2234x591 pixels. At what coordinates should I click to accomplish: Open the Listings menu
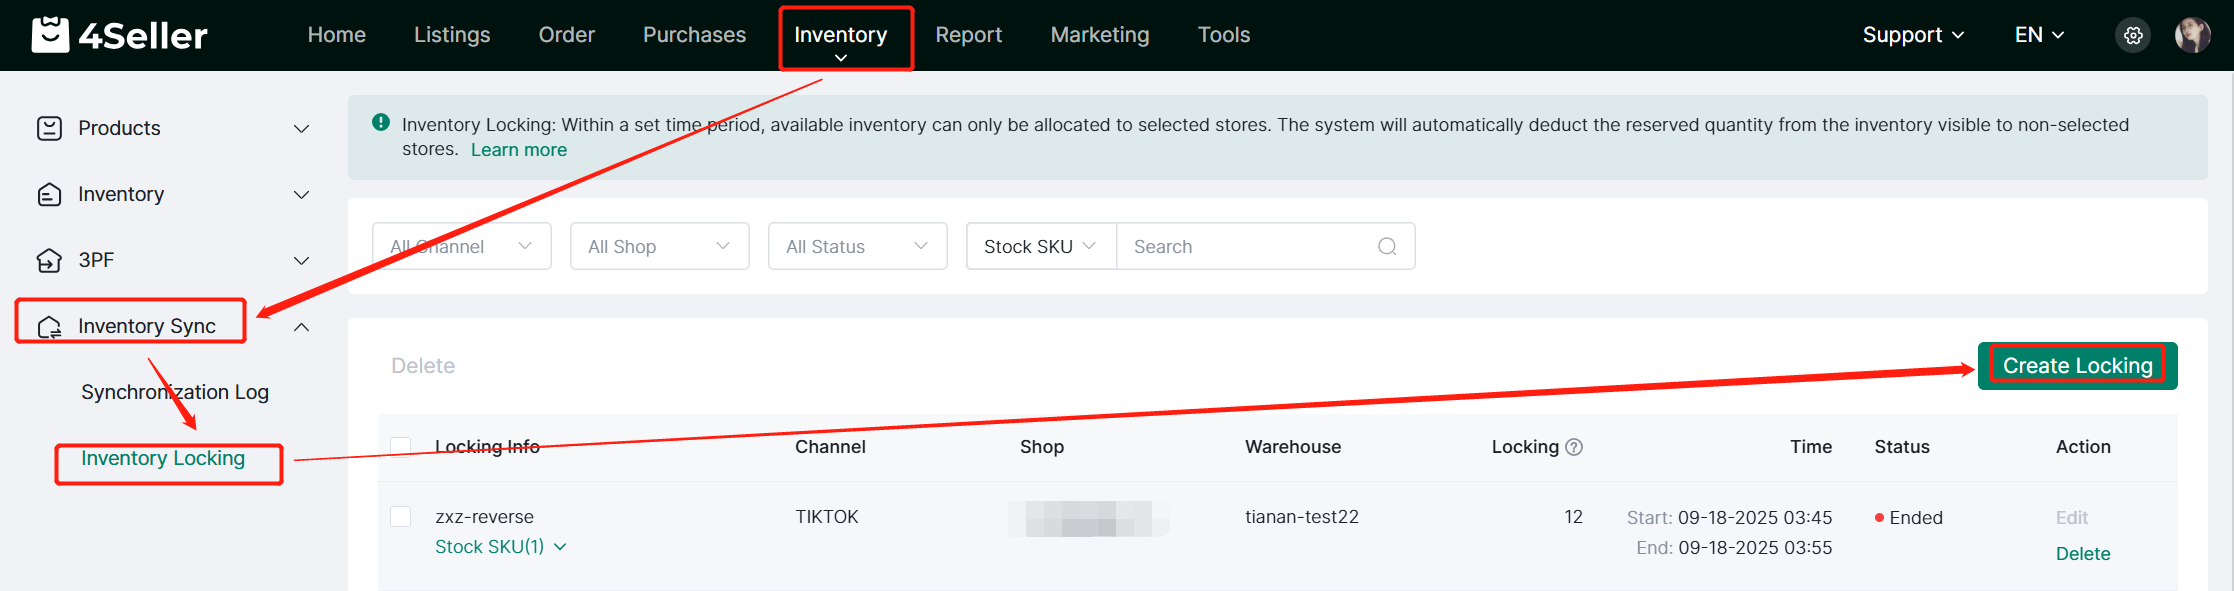[x=452, y=35]
